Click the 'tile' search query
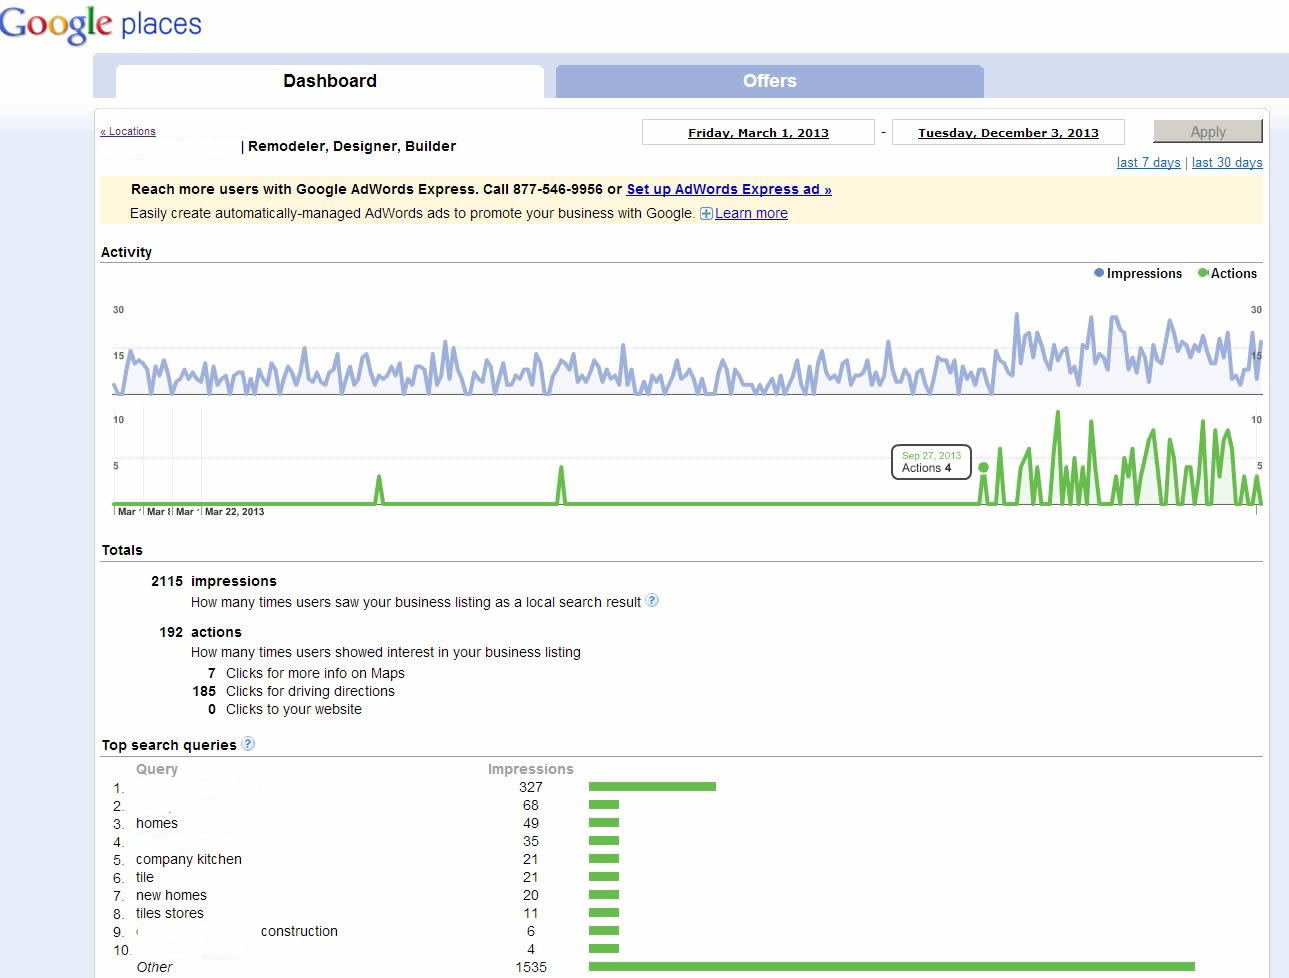Image resolution: width=1289 pixels, height=978 pixels. pos(145,877)
